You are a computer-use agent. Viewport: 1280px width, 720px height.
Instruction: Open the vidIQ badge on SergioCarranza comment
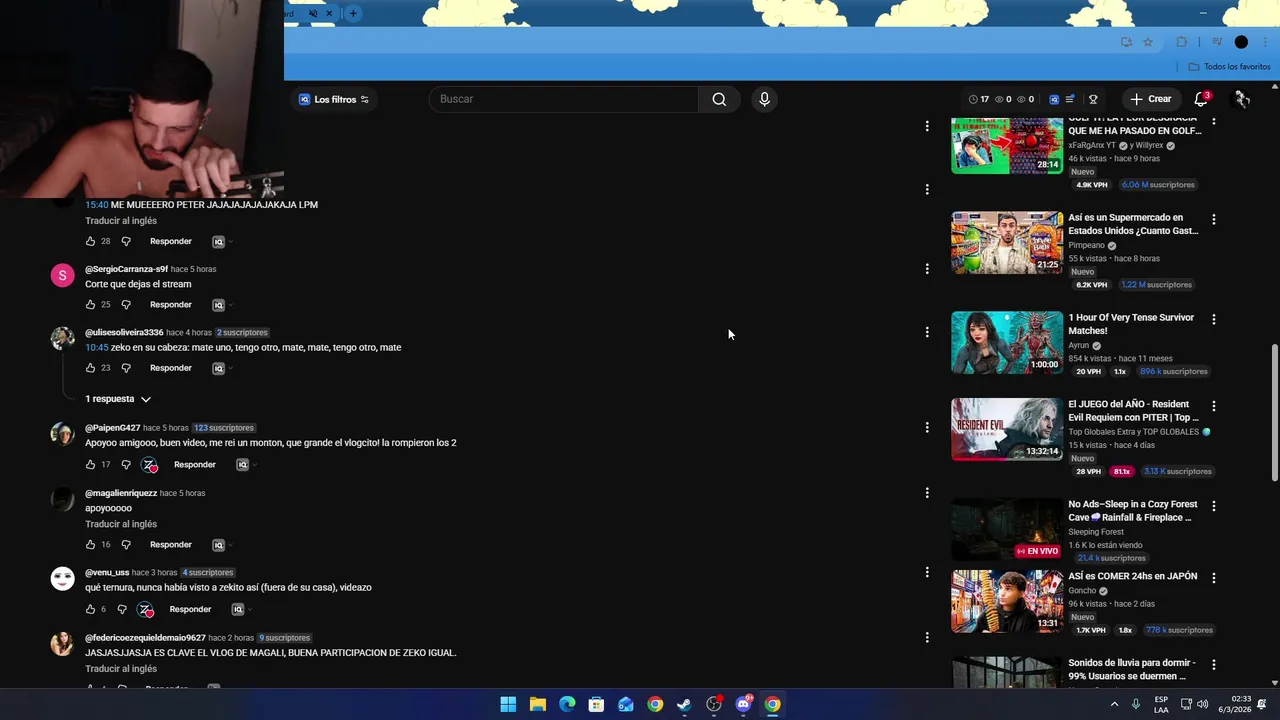point(219,305)
